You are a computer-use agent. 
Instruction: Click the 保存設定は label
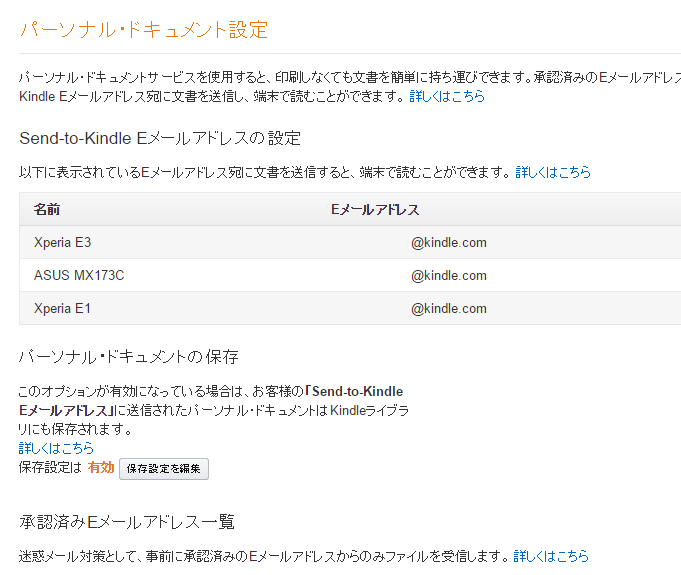[50, 467]
